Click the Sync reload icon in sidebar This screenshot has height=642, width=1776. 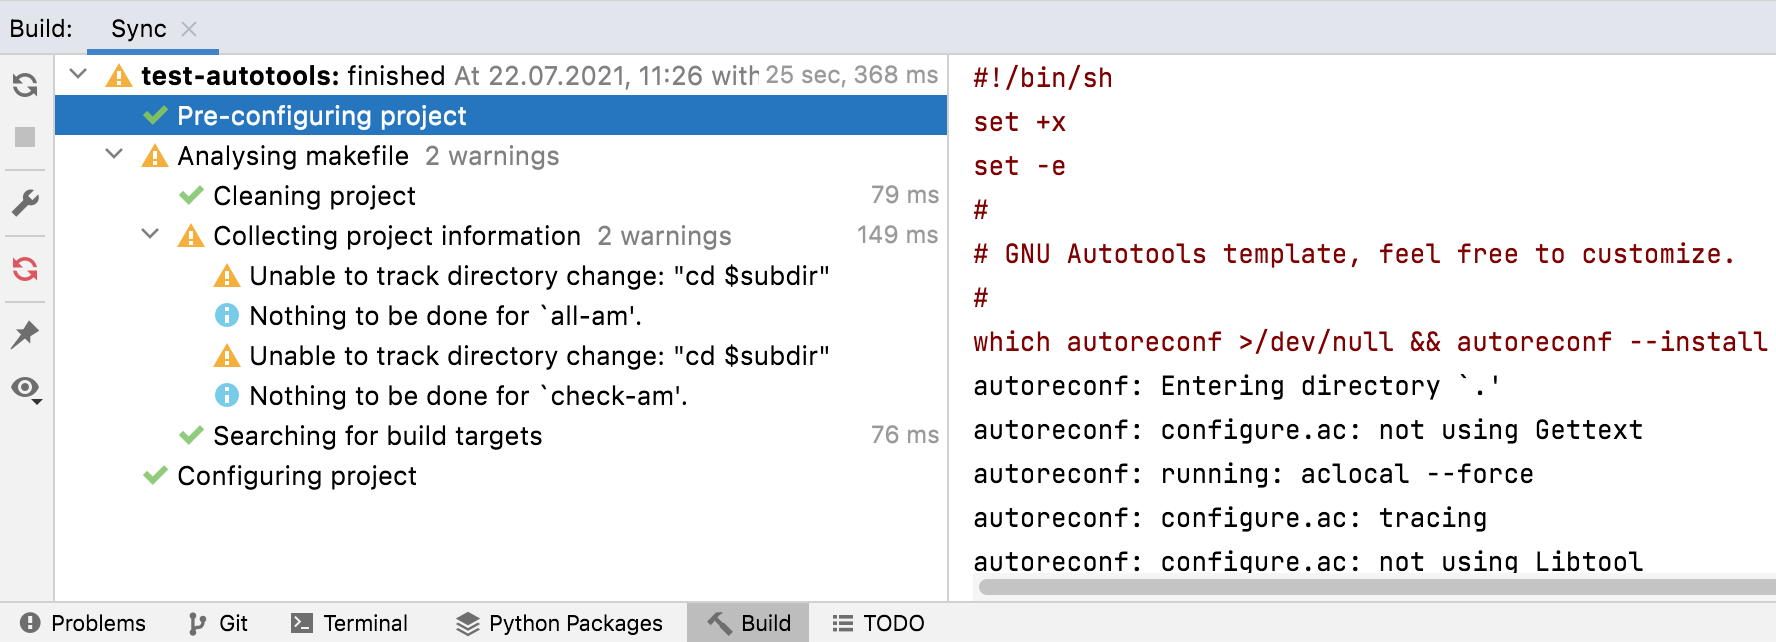point(25,85)
